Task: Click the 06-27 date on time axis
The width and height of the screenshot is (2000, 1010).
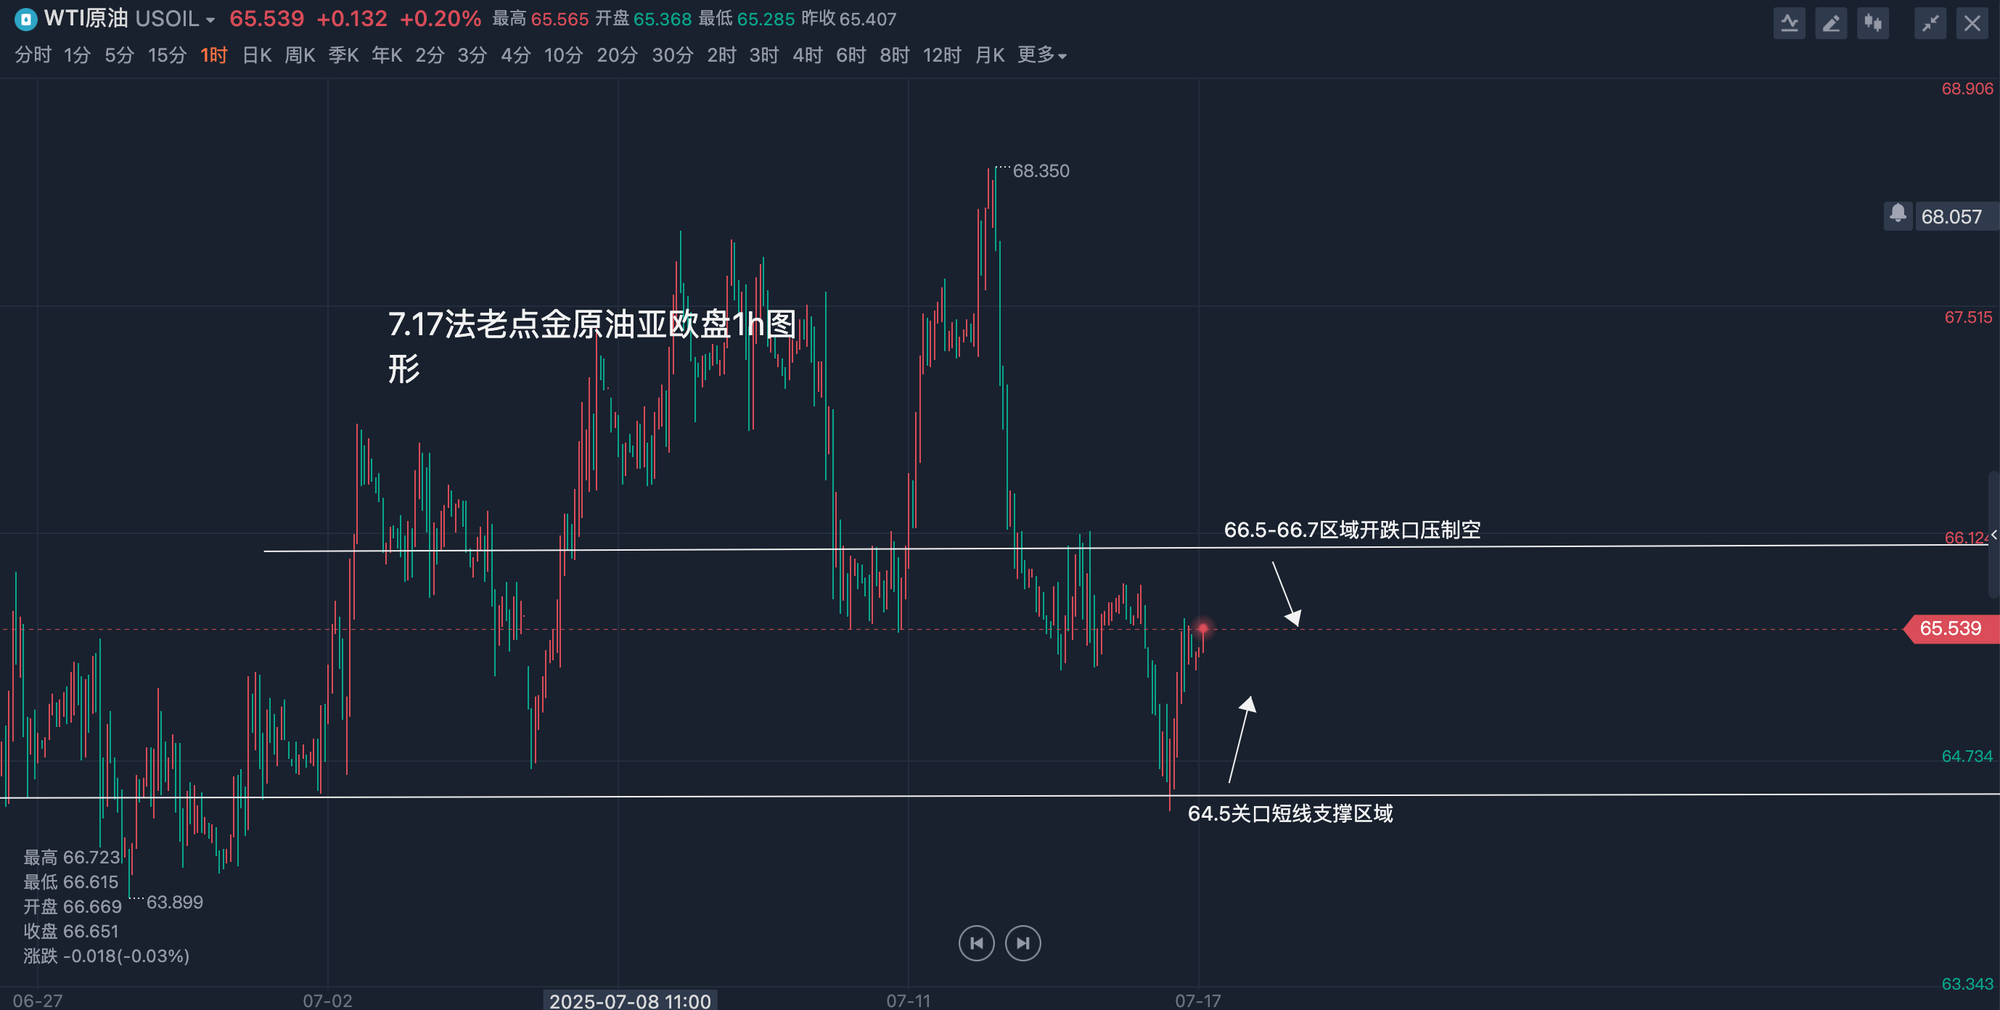Action: [x=38, y=1001]
